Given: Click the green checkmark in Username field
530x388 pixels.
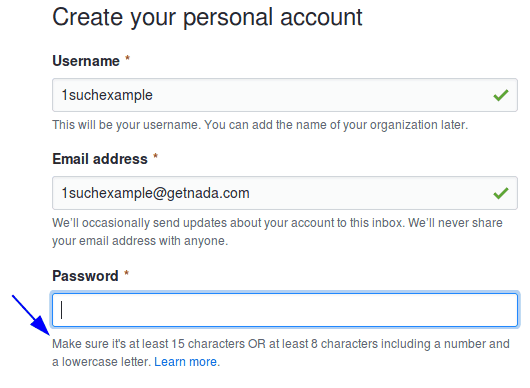Looking at the screenshot, I should 501,95.
